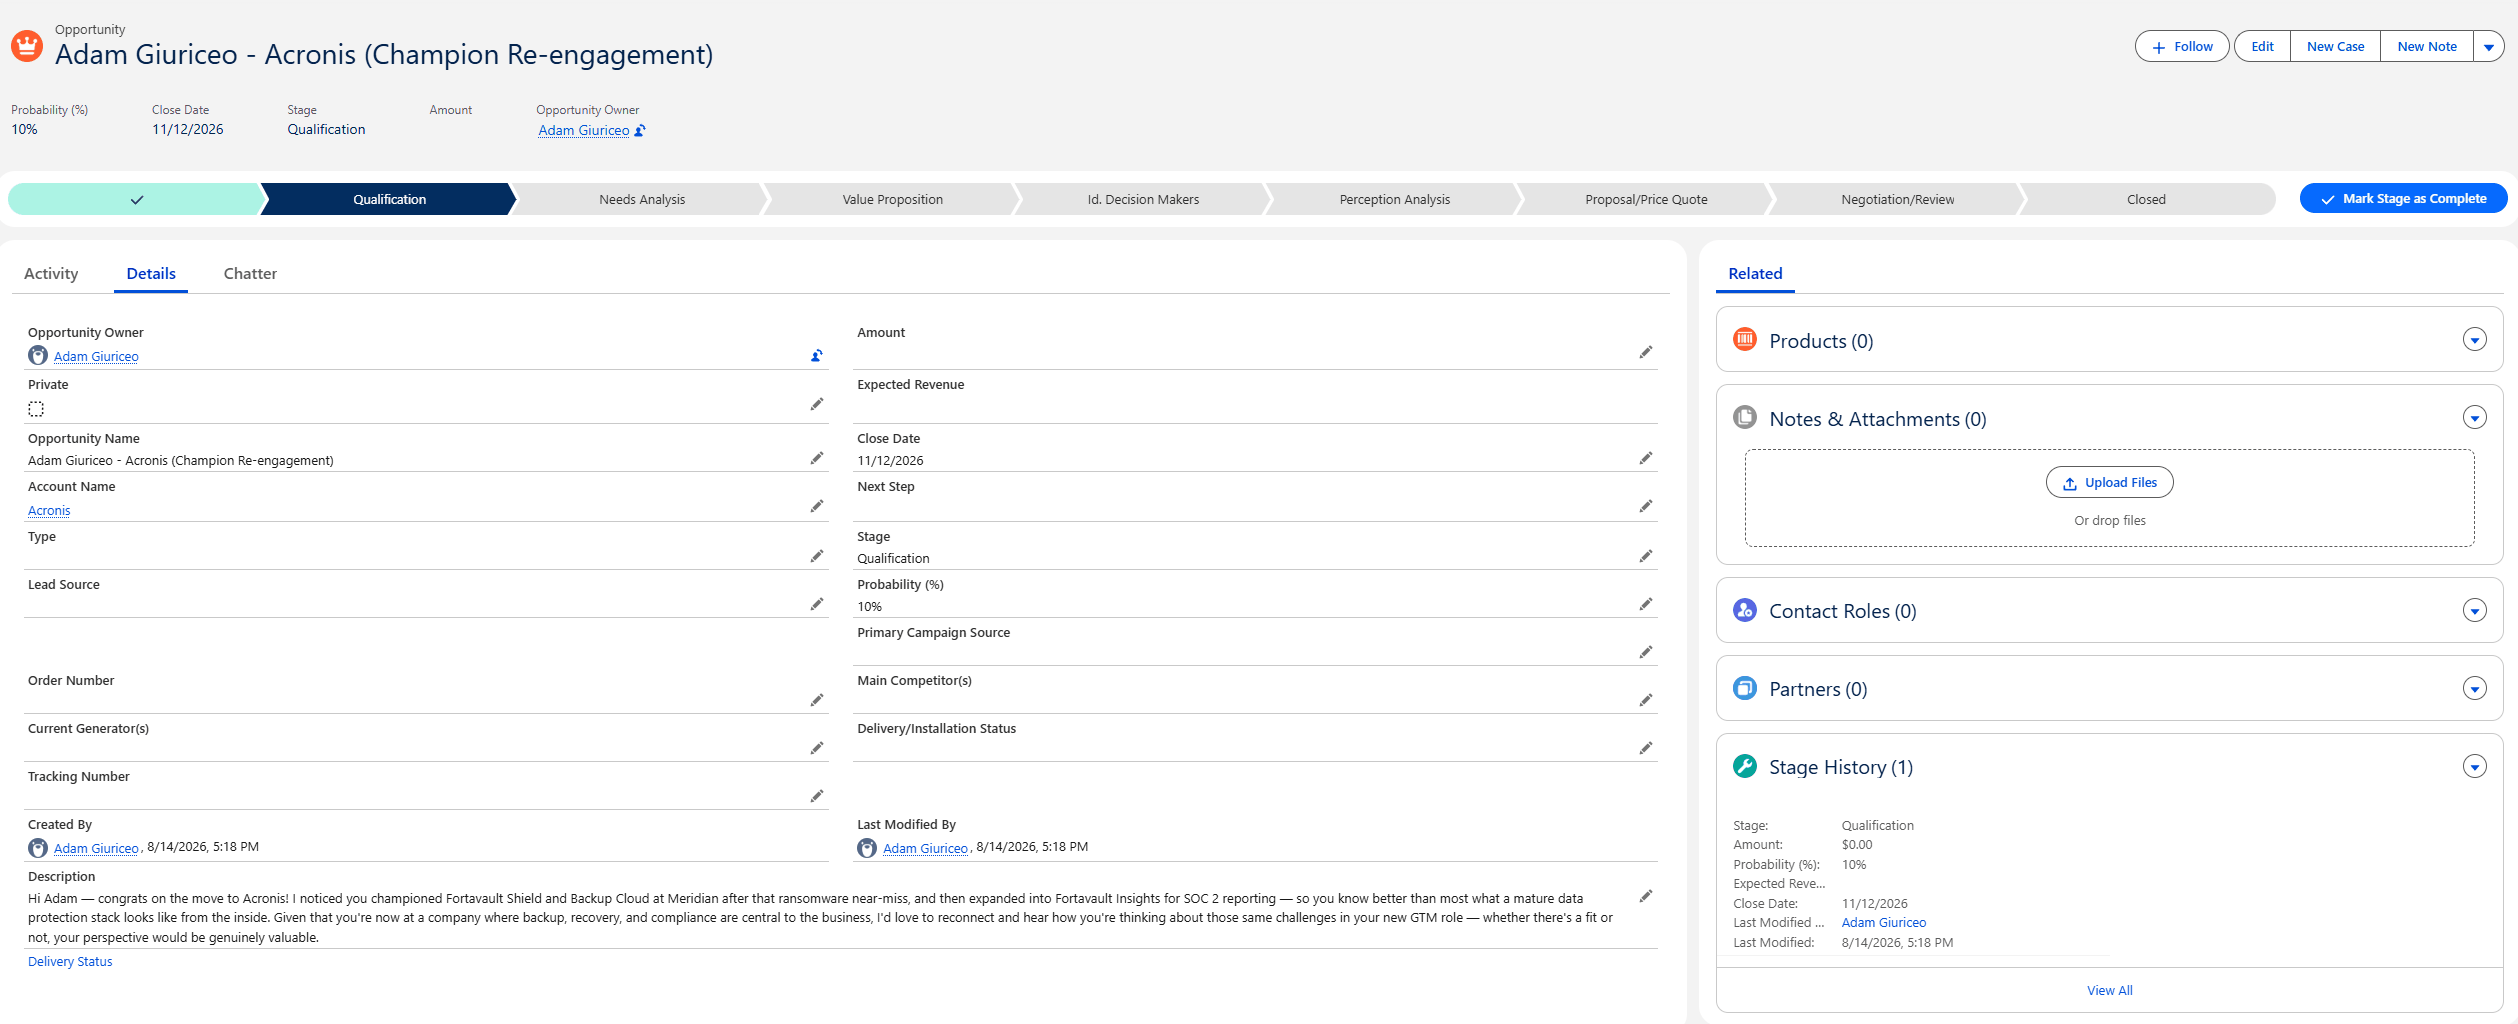The image size is (2518, 1024).
Task: Edit Account Name with pencil icon
Action: click(x=817, y=506)
